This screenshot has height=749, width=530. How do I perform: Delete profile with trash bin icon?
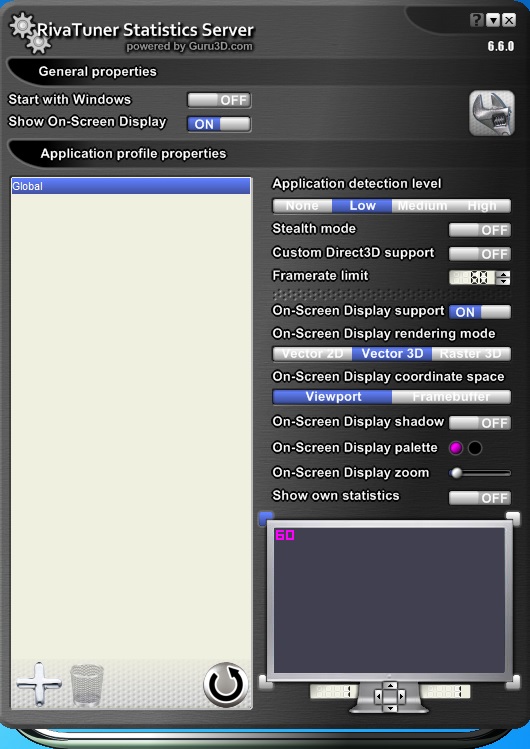click(87, 685)
